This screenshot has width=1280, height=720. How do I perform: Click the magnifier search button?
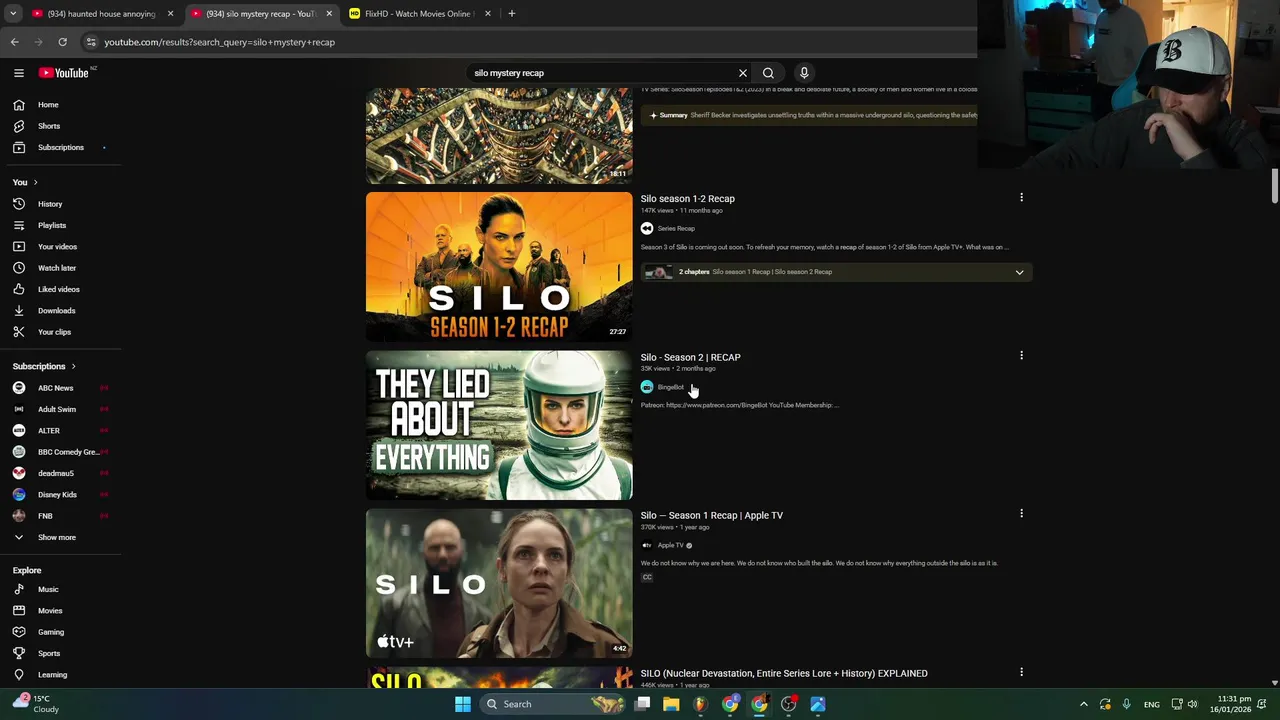(x=768, y=73)
